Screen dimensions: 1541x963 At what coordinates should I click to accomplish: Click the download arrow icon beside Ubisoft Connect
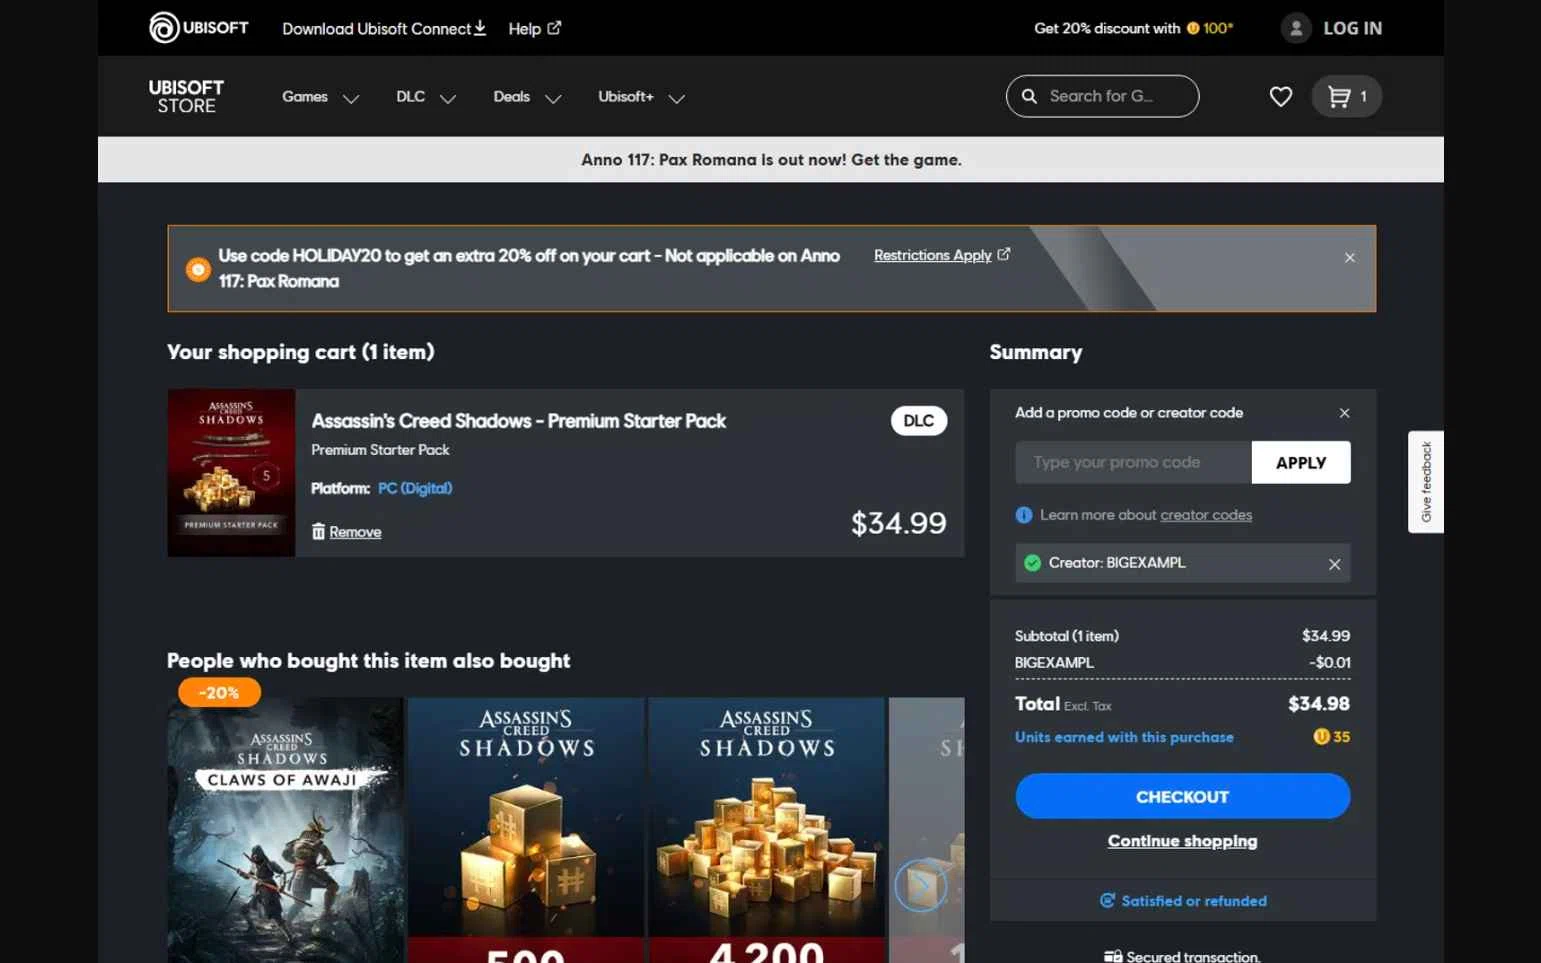pos(480,27)
